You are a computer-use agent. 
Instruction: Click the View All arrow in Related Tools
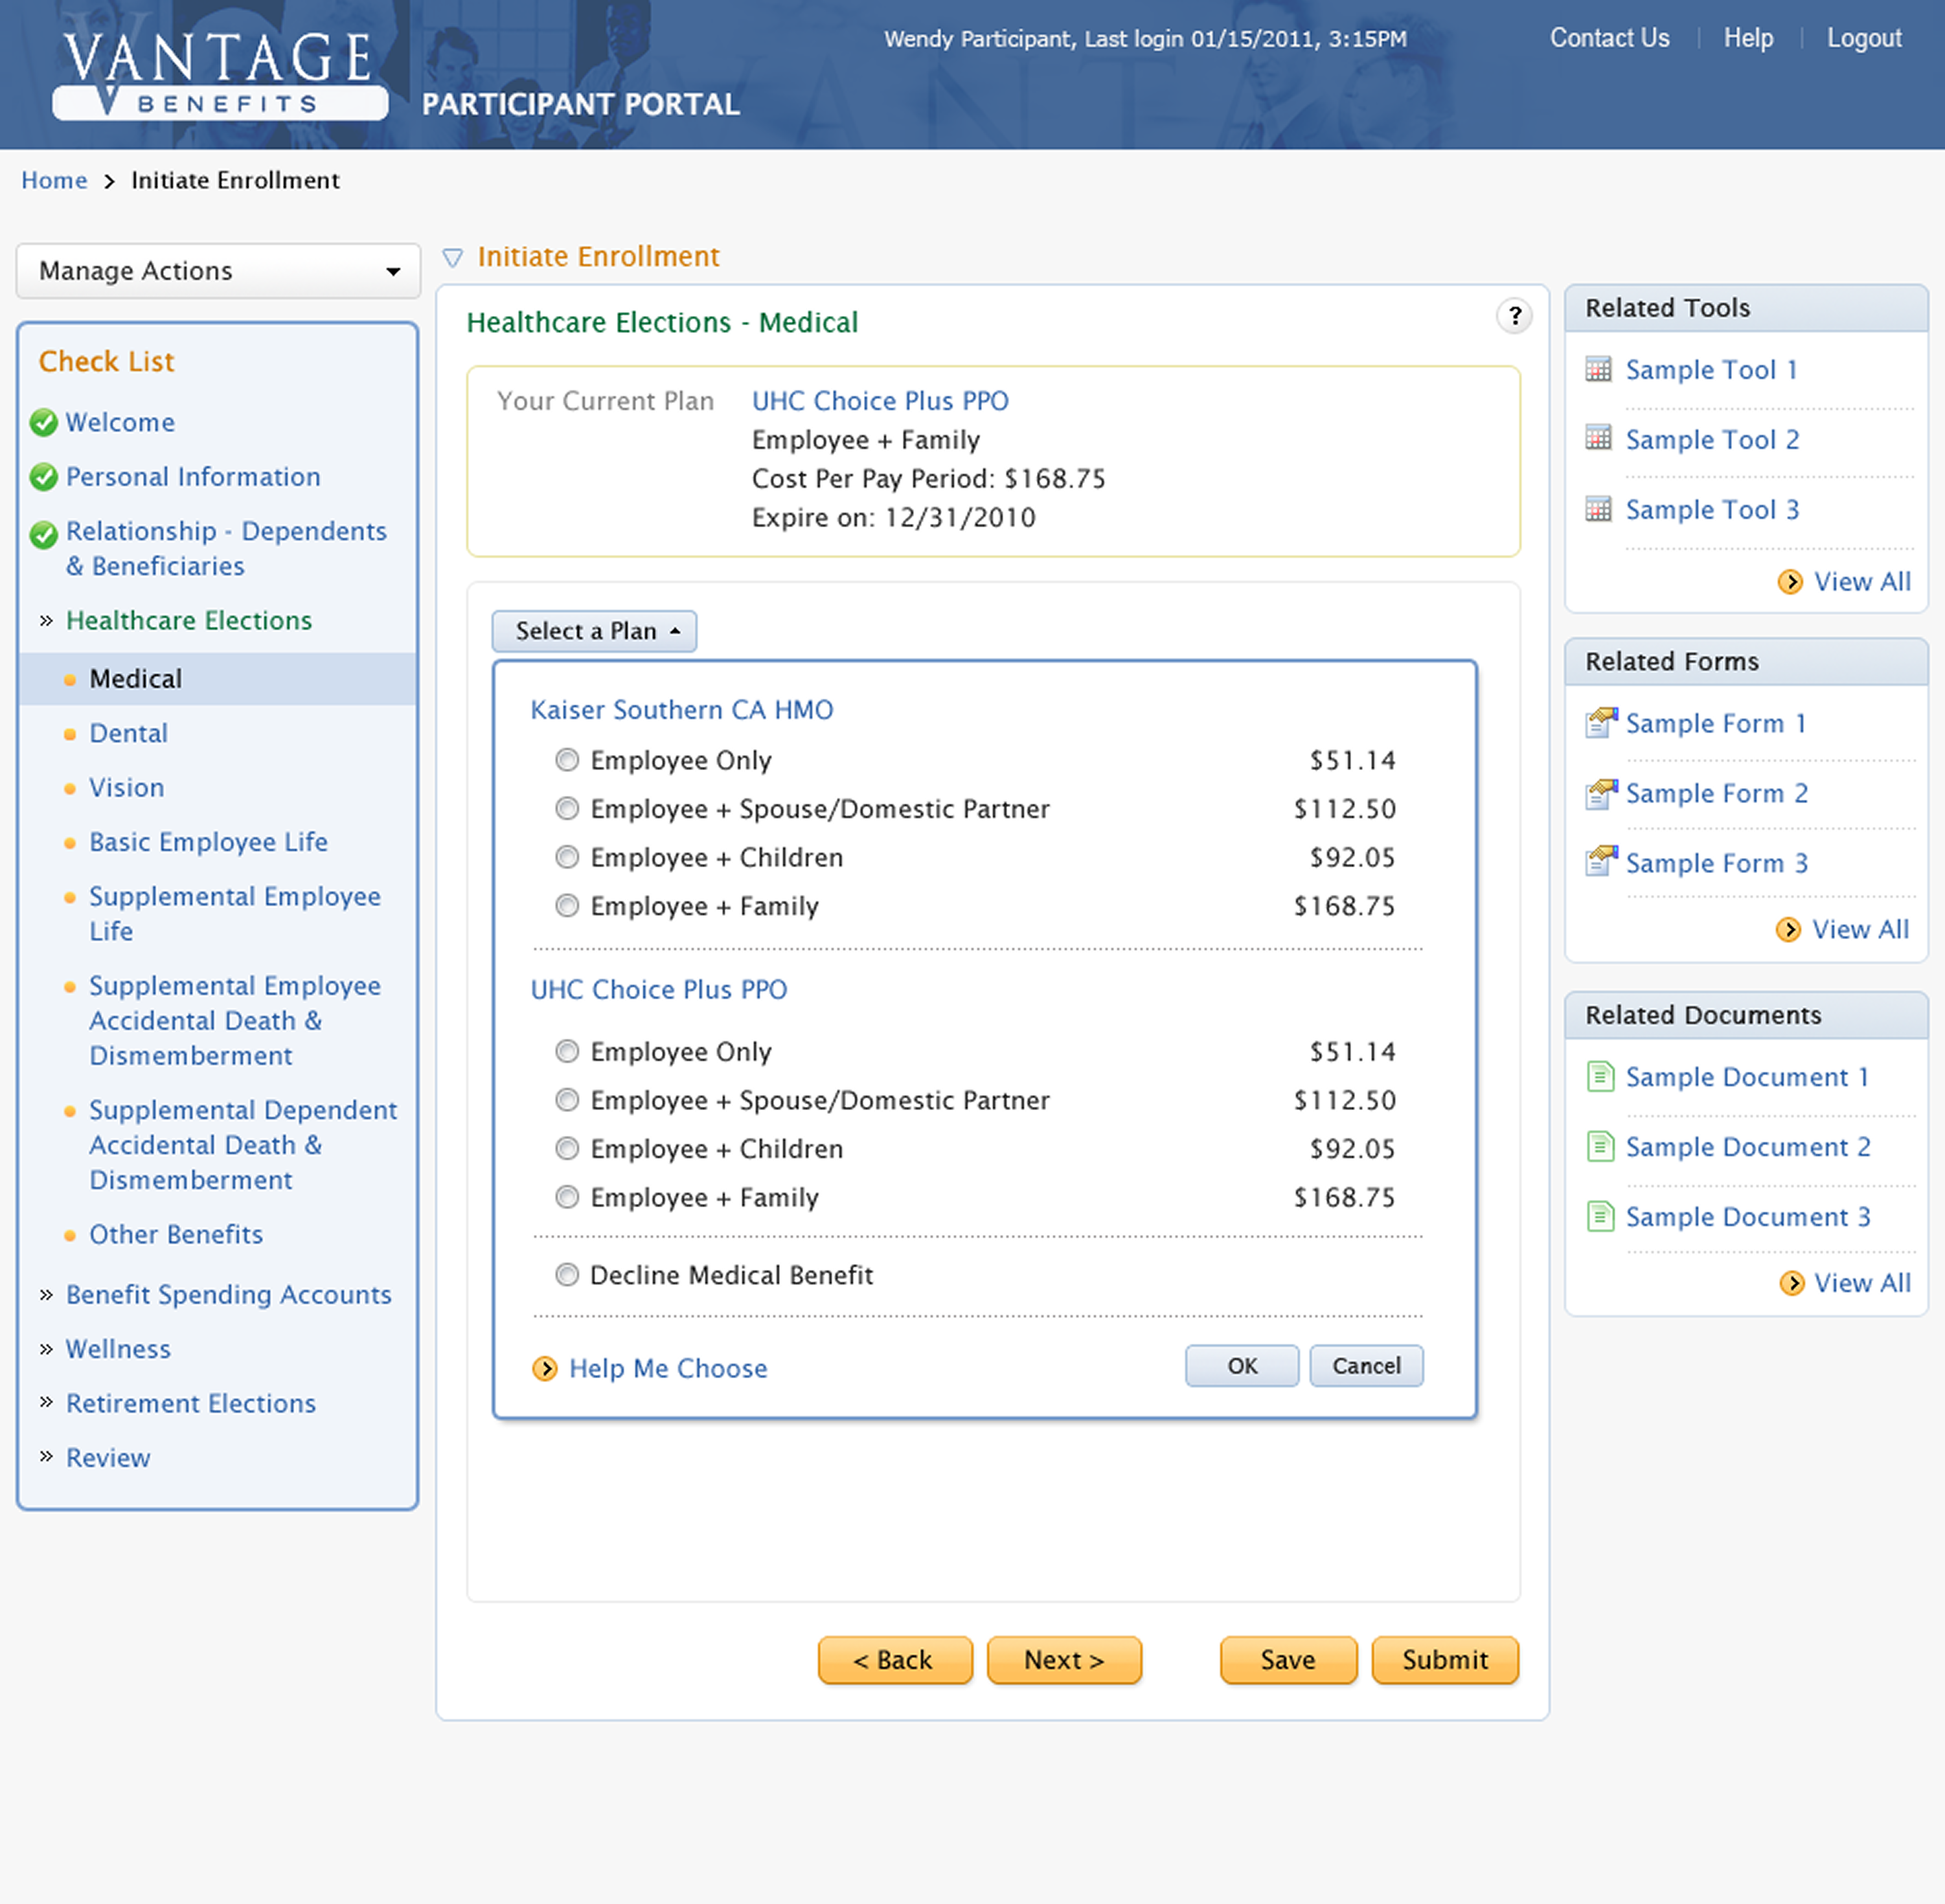pyautogui.click(x=1790, y=582)
